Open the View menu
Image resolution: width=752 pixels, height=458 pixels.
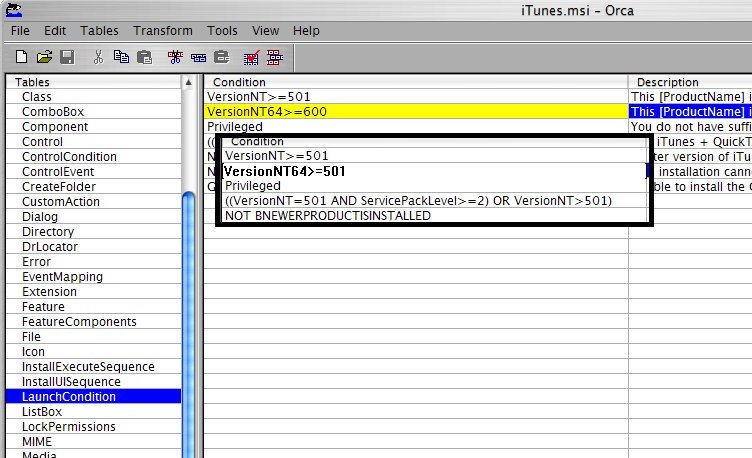click(266, 31)
